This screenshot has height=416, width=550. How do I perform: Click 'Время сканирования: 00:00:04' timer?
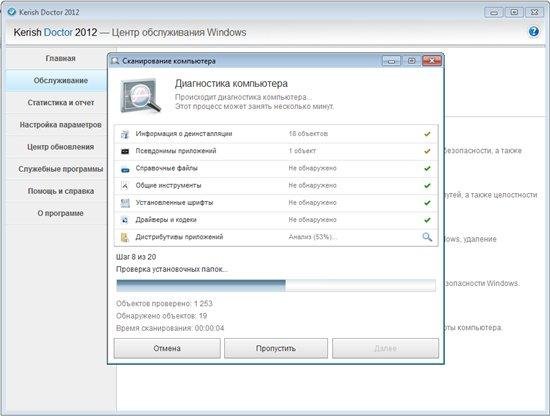[x=170, y=328]
